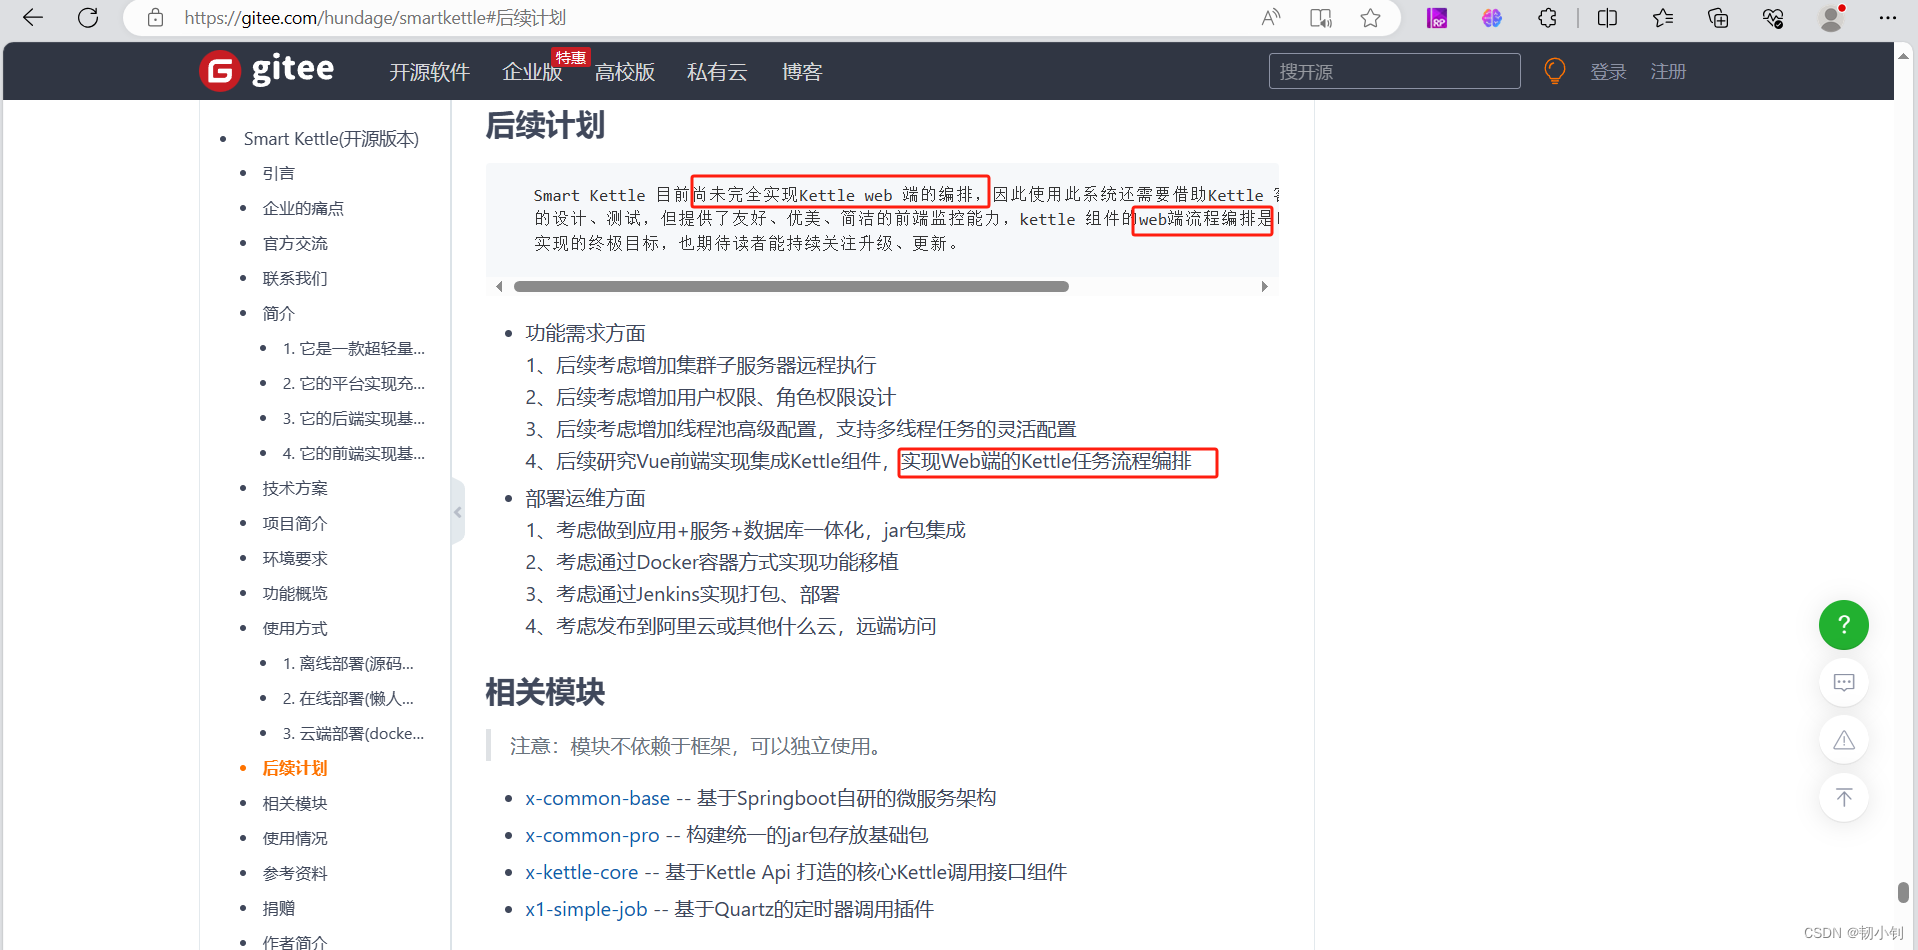Open browser essentials heart icon

[x=1773, y=18]
